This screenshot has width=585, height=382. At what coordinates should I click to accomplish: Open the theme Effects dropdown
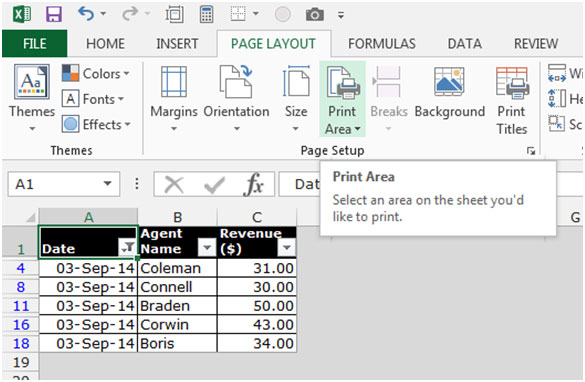tap(96, 124)
